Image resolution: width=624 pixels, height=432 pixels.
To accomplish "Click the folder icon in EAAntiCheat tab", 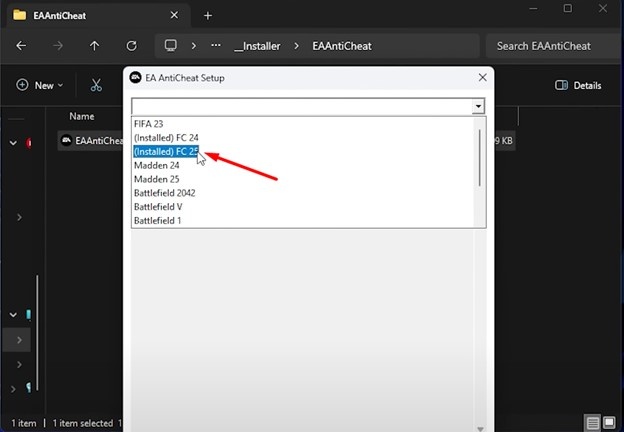I will click(x=20, y=16).
